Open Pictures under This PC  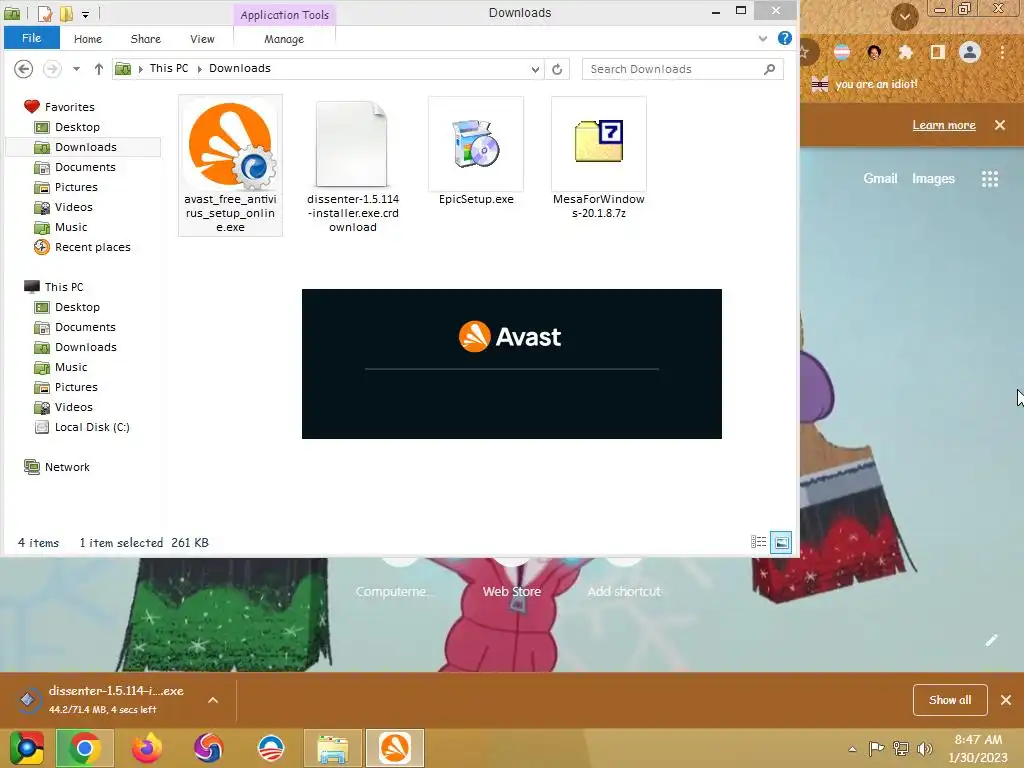76,387
